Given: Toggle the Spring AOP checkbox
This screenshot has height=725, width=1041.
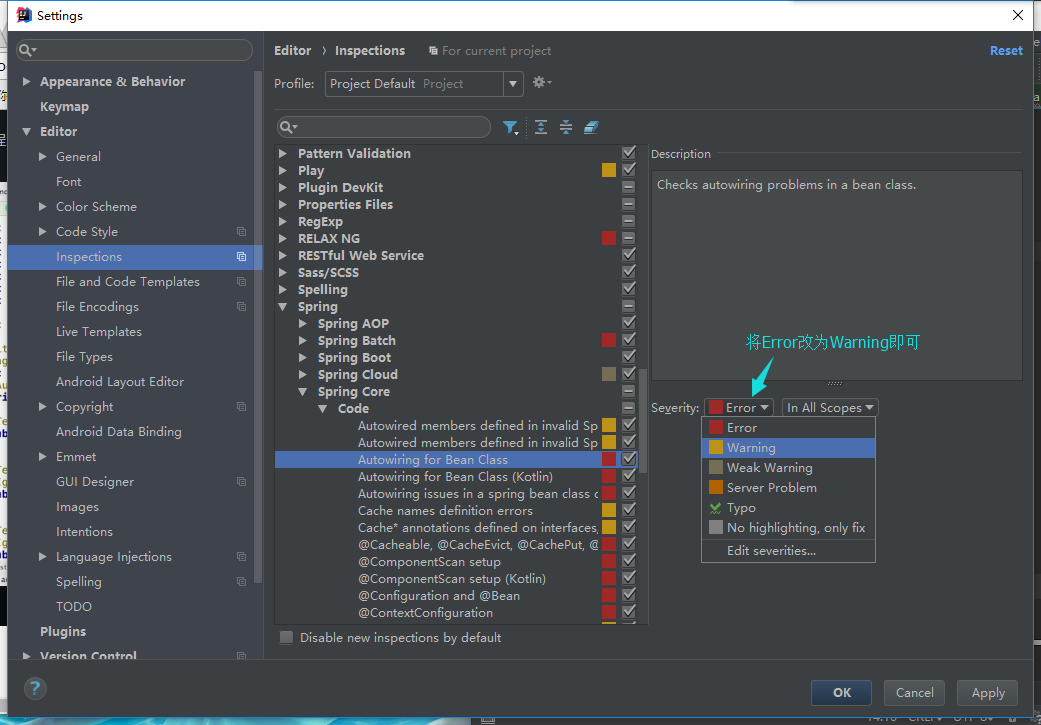Looking at the screenshot, I should [629, 323].
